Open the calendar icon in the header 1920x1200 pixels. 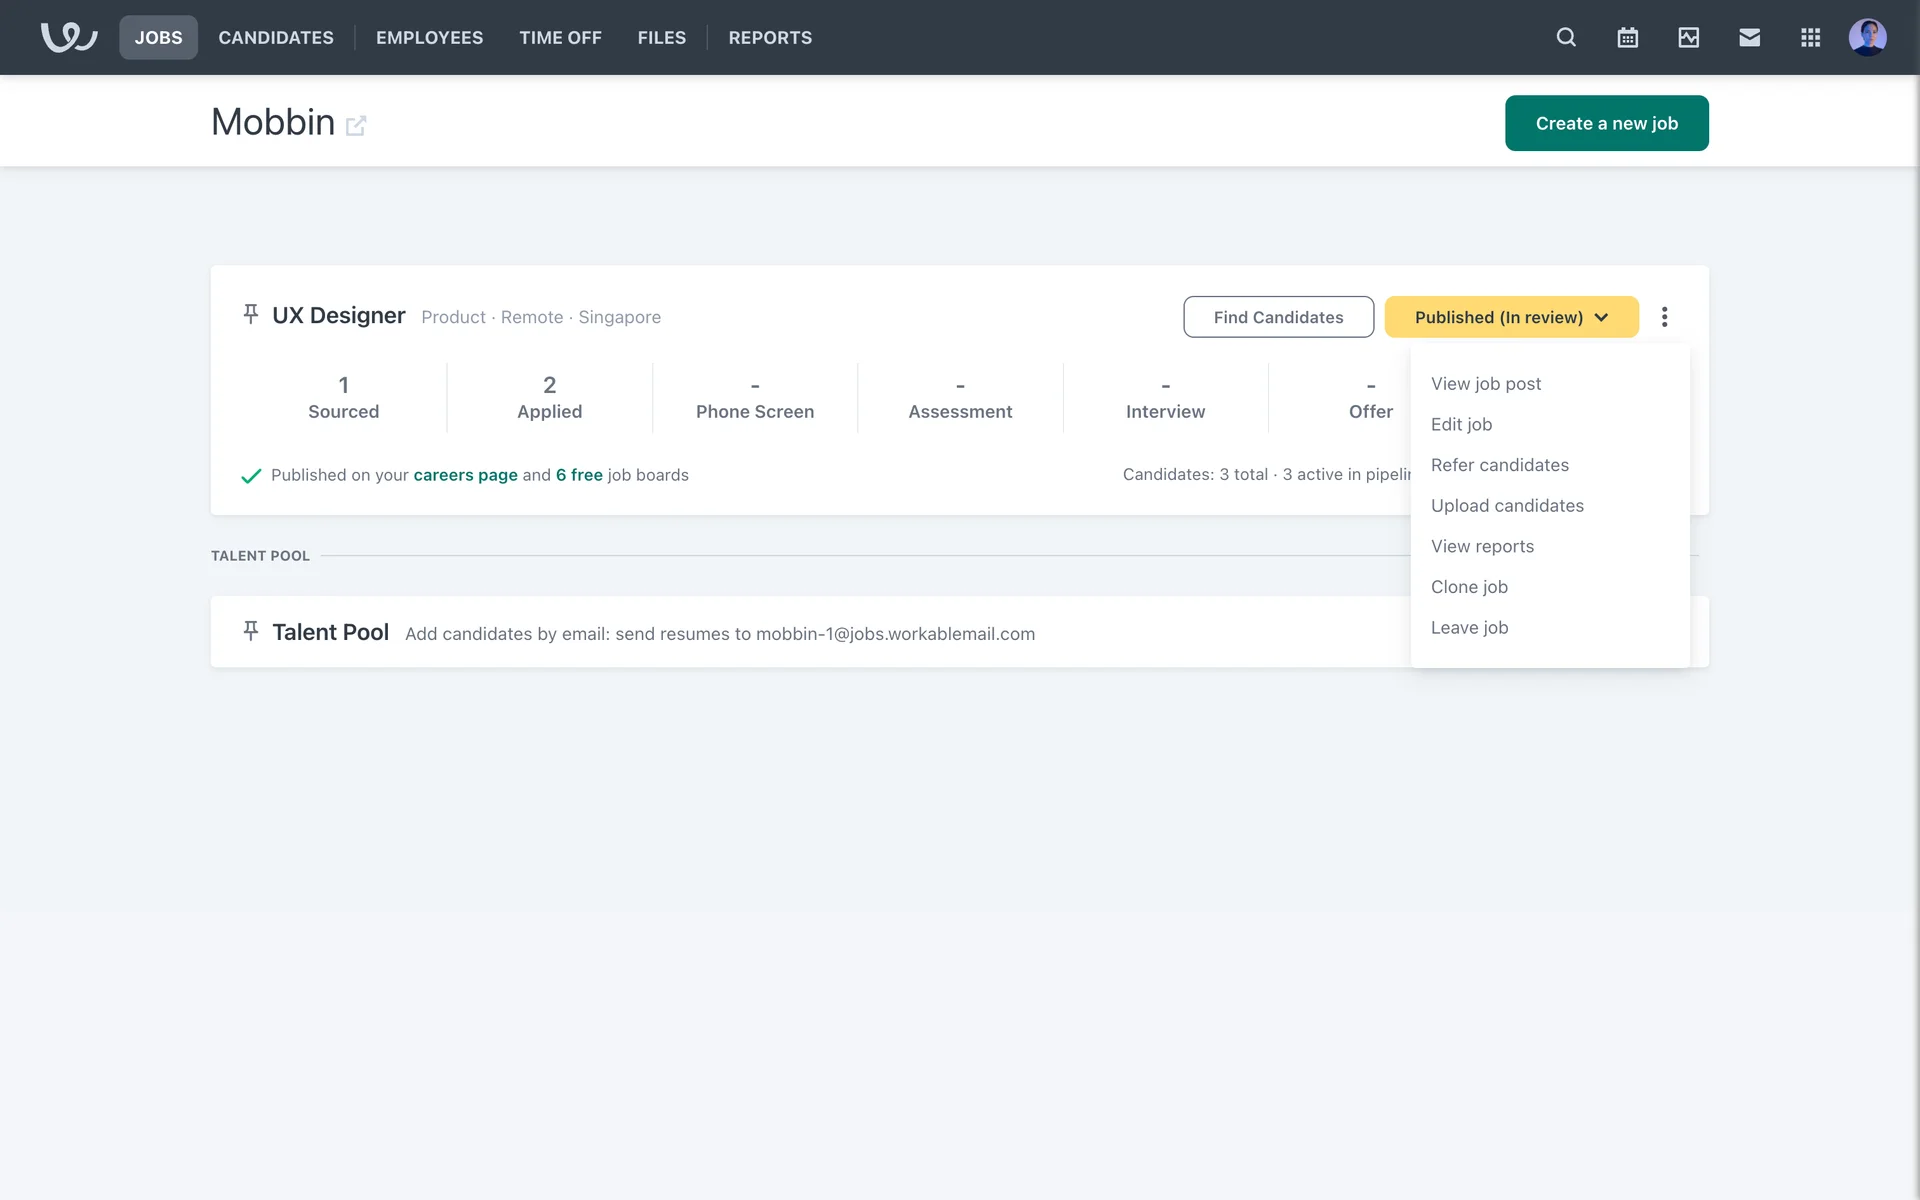pos(1627,37)
